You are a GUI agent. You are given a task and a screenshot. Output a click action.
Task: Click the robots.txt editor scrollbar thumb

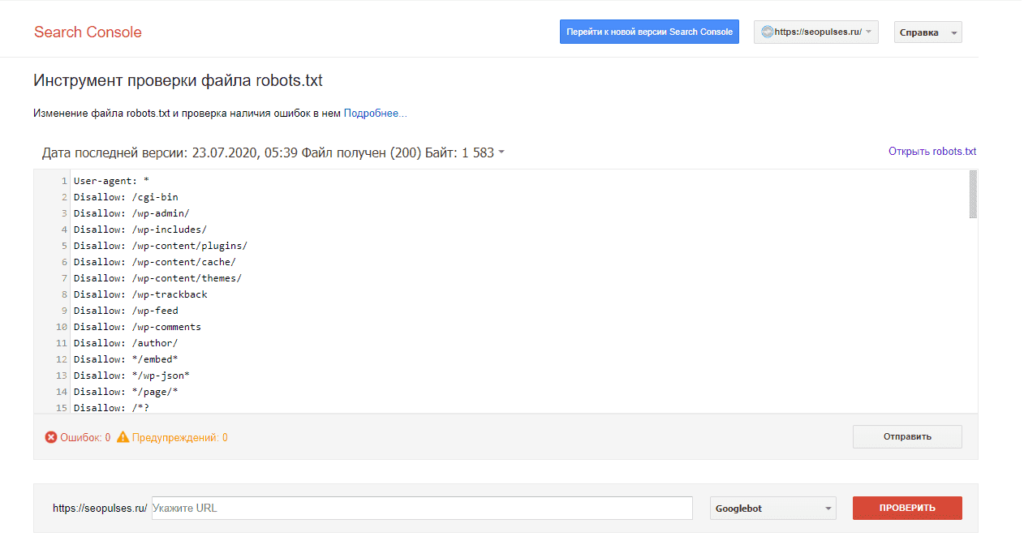pos(973,194)
